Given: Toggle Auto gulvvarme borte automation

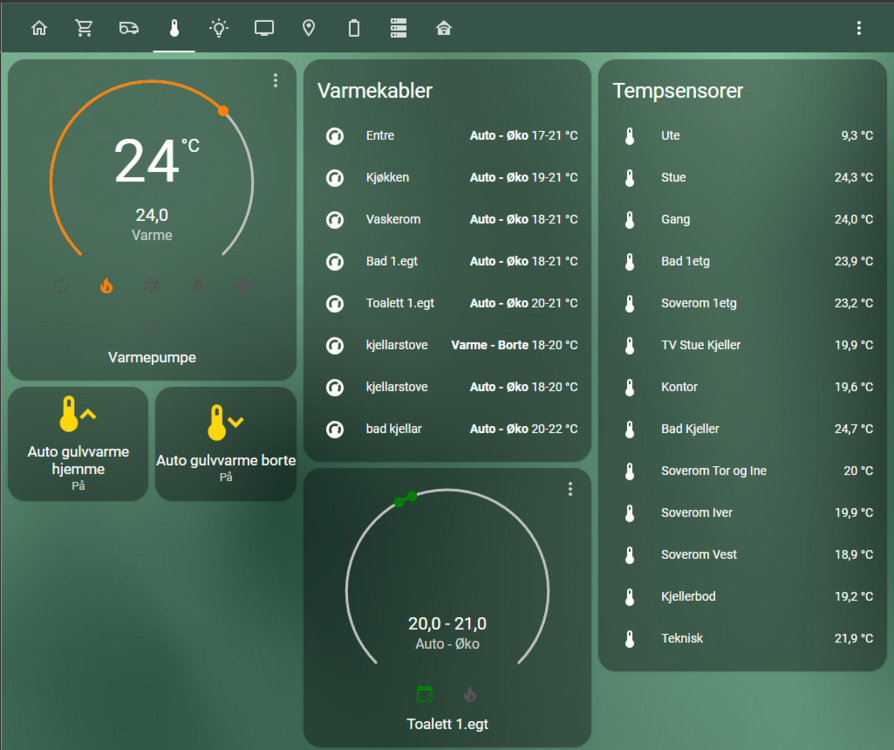Looking at the screenshot, I should pos(226,444).
